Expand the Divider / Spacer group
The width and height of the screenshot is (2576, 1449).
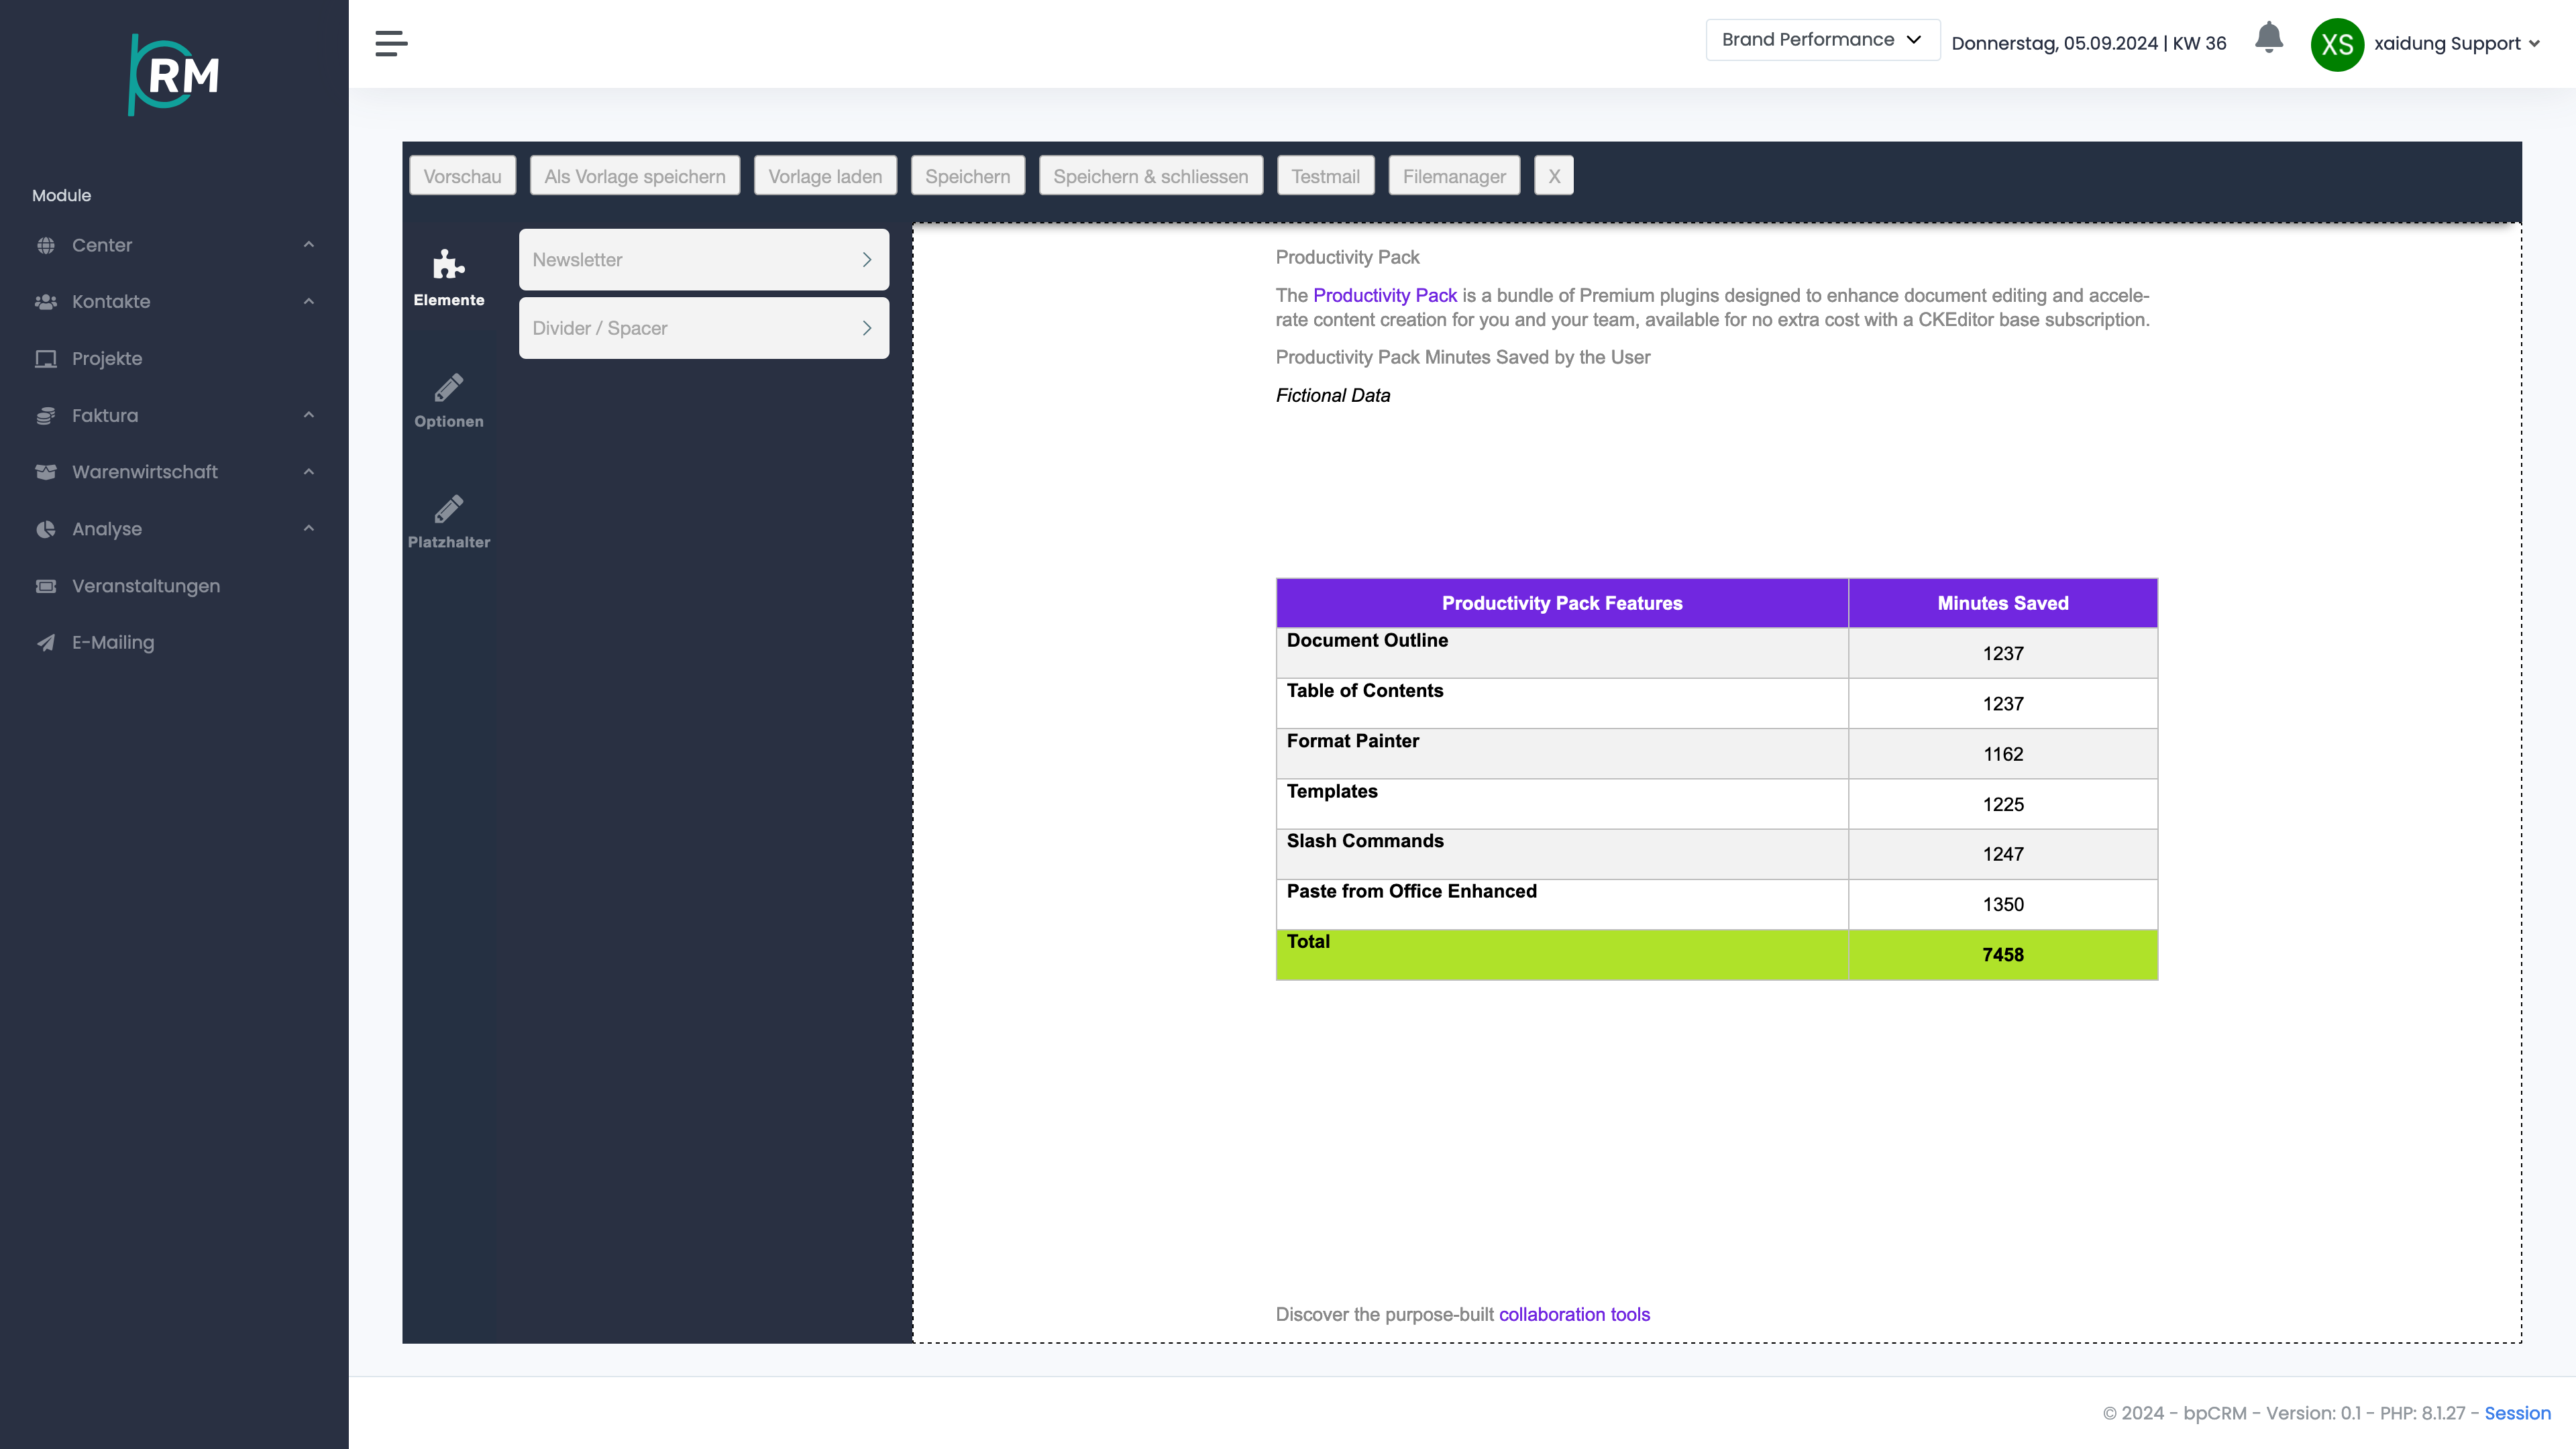[x=704, y=328]
